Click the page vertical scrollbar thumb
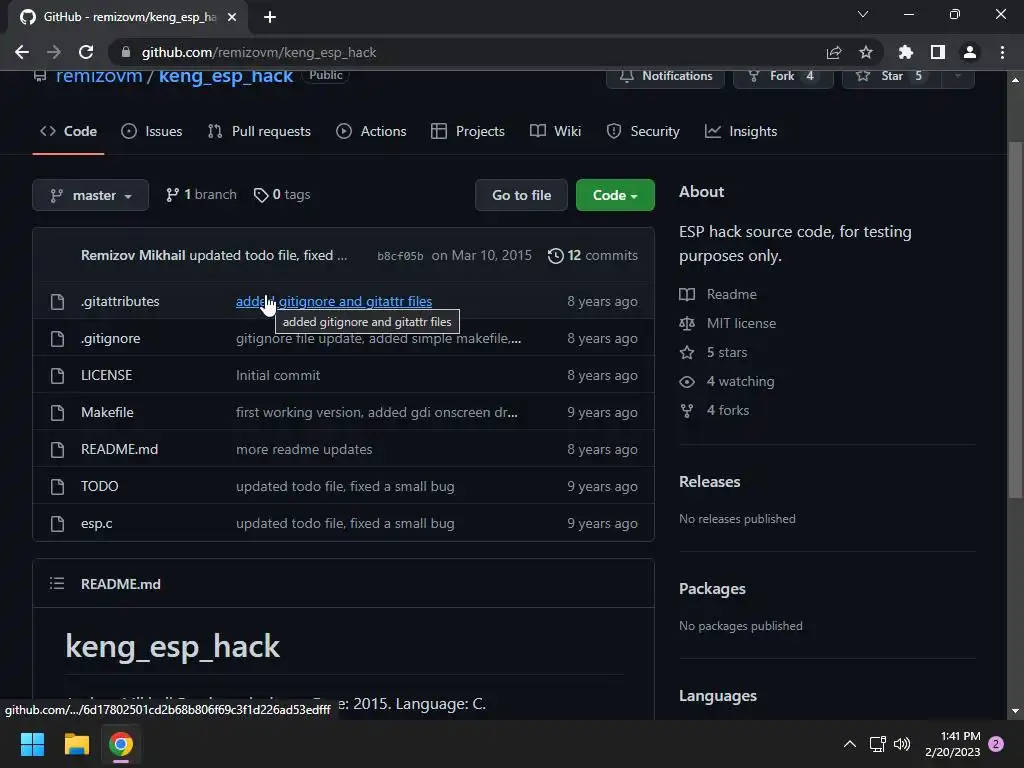Screen dimensions: 1024x768 coord(1015,320)
